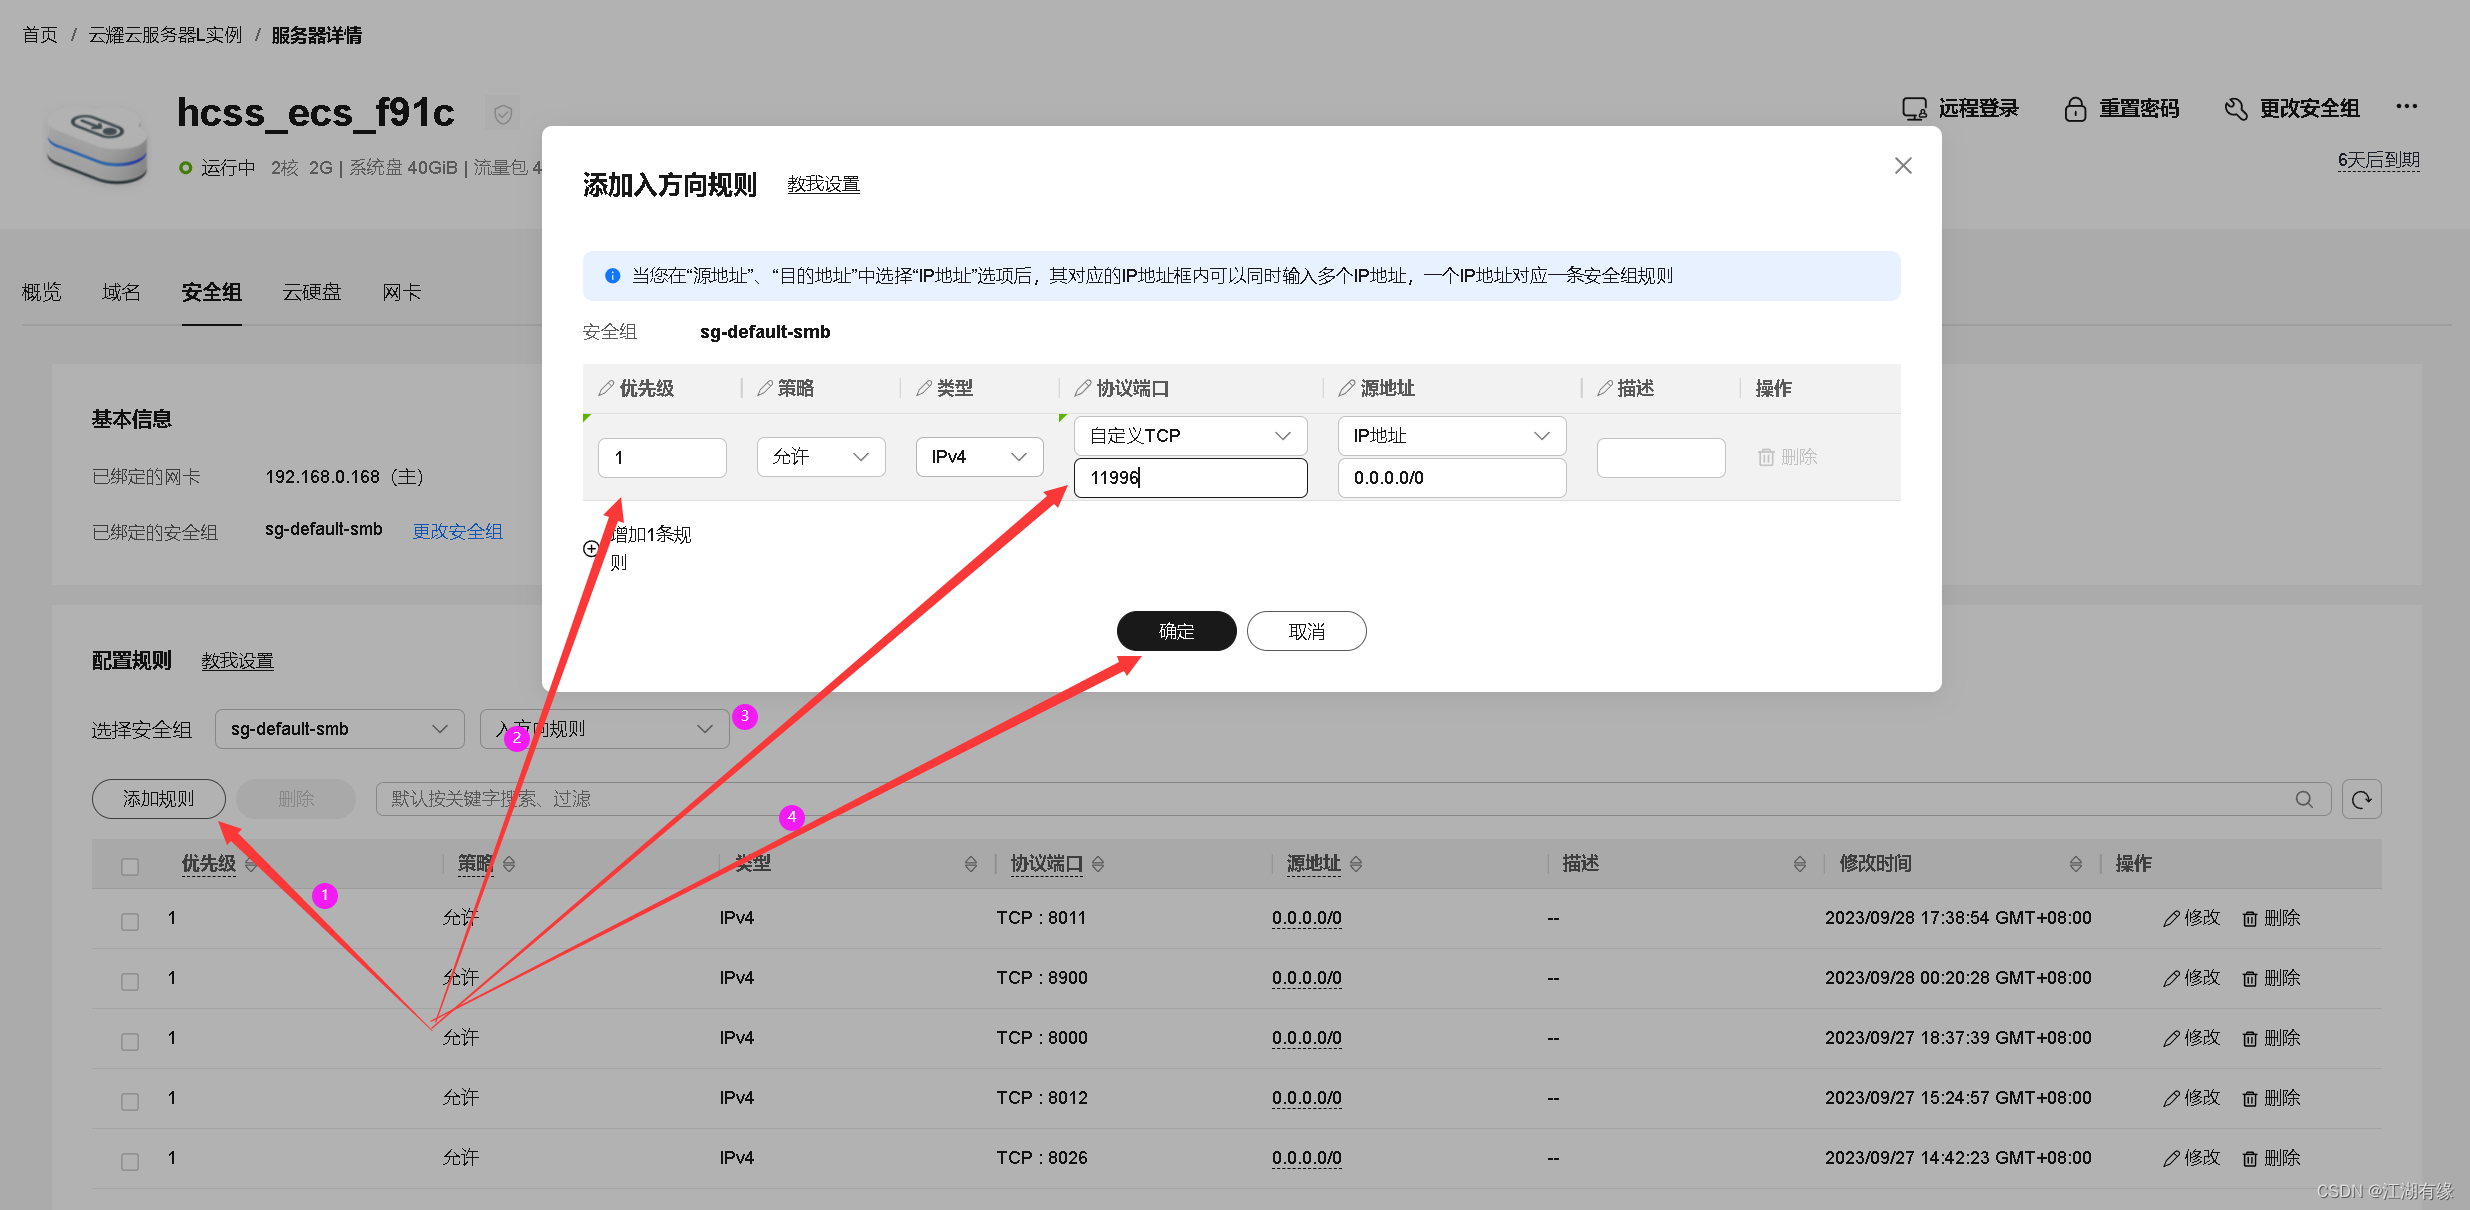Viewport: 2470px width, 1210px height.
Task: Click the change security group wrench icon
Action: pos(2236,109)
